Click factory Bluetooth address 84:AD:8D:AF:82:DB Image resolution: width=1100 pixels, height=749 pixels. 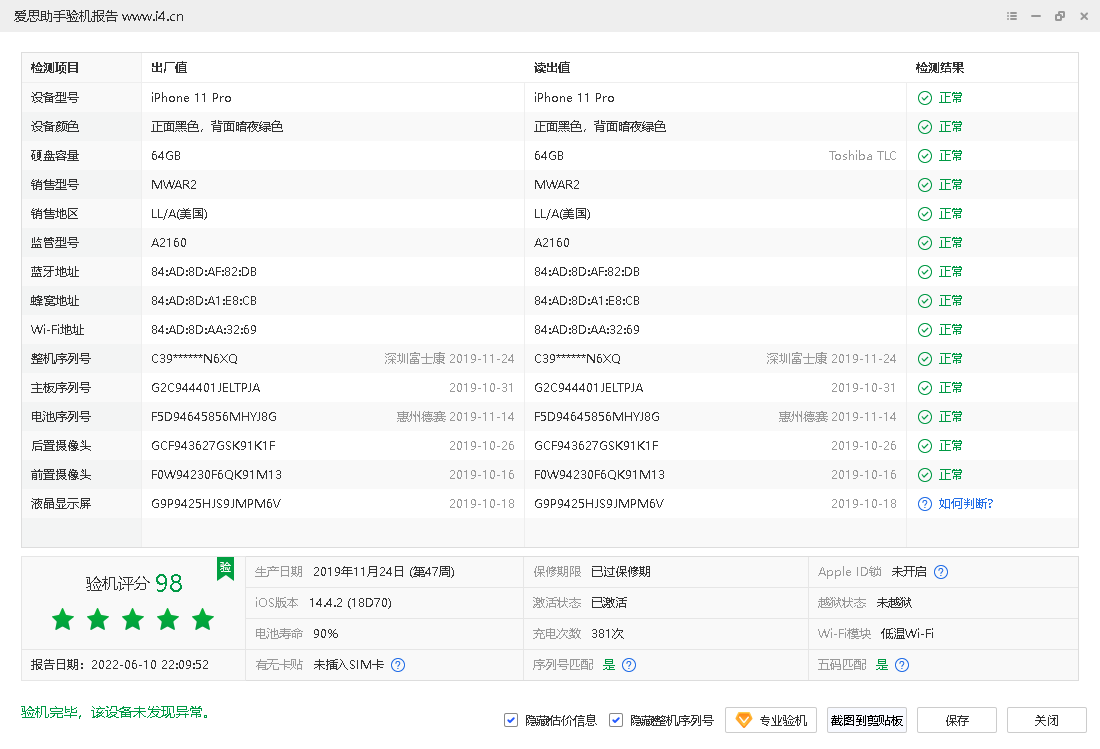(x=204, y=271)
